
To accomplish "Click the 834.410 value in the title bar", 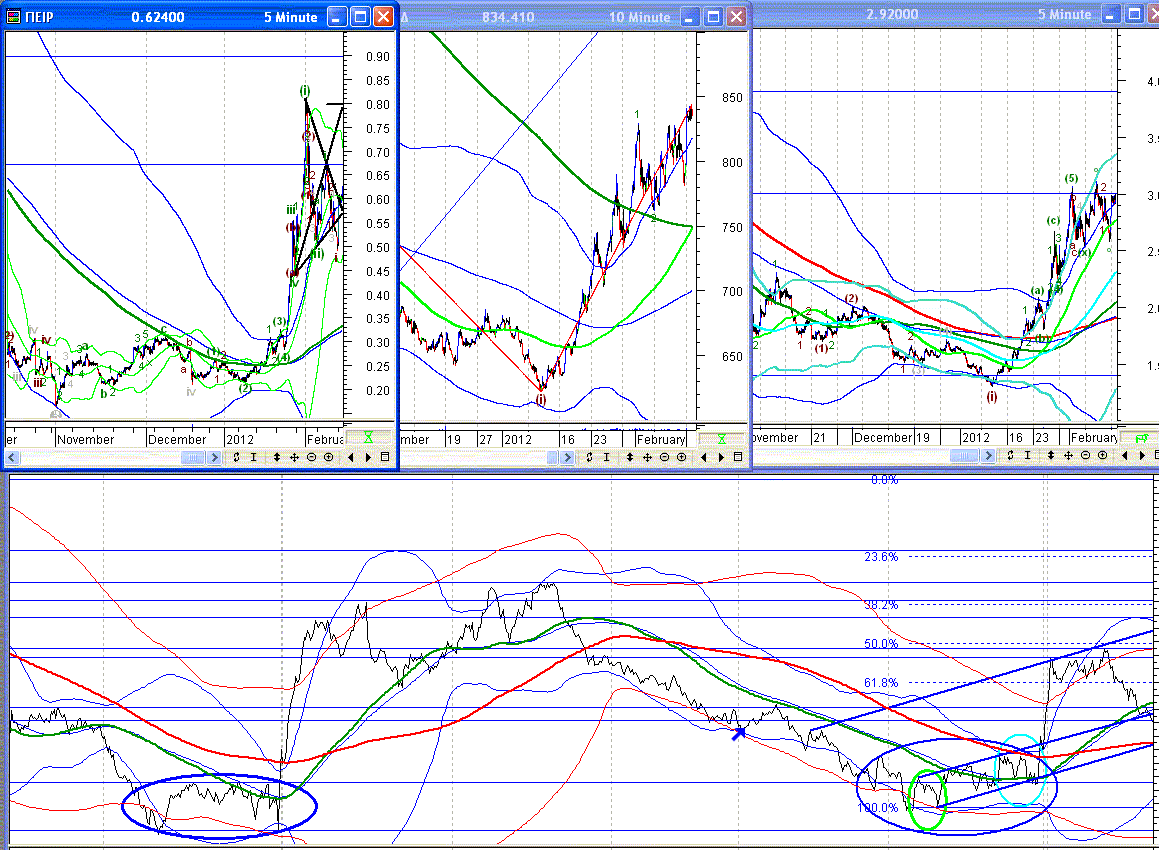I will coord(508,17).
